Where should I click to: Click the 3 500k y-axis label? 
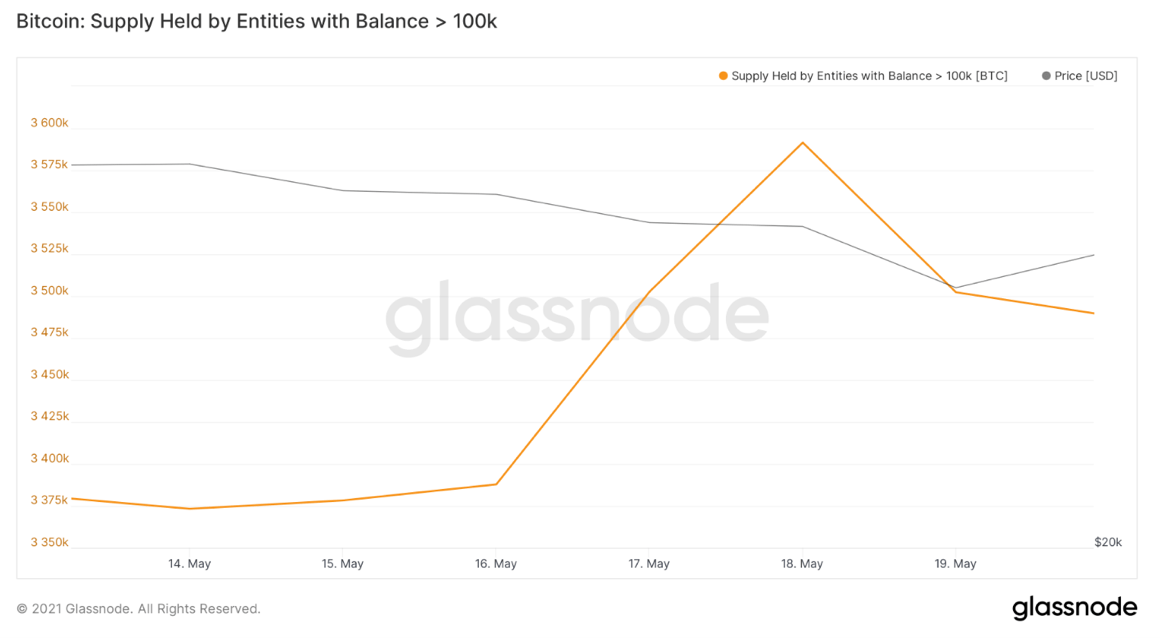pyautogui.click(x=50, y=291)
